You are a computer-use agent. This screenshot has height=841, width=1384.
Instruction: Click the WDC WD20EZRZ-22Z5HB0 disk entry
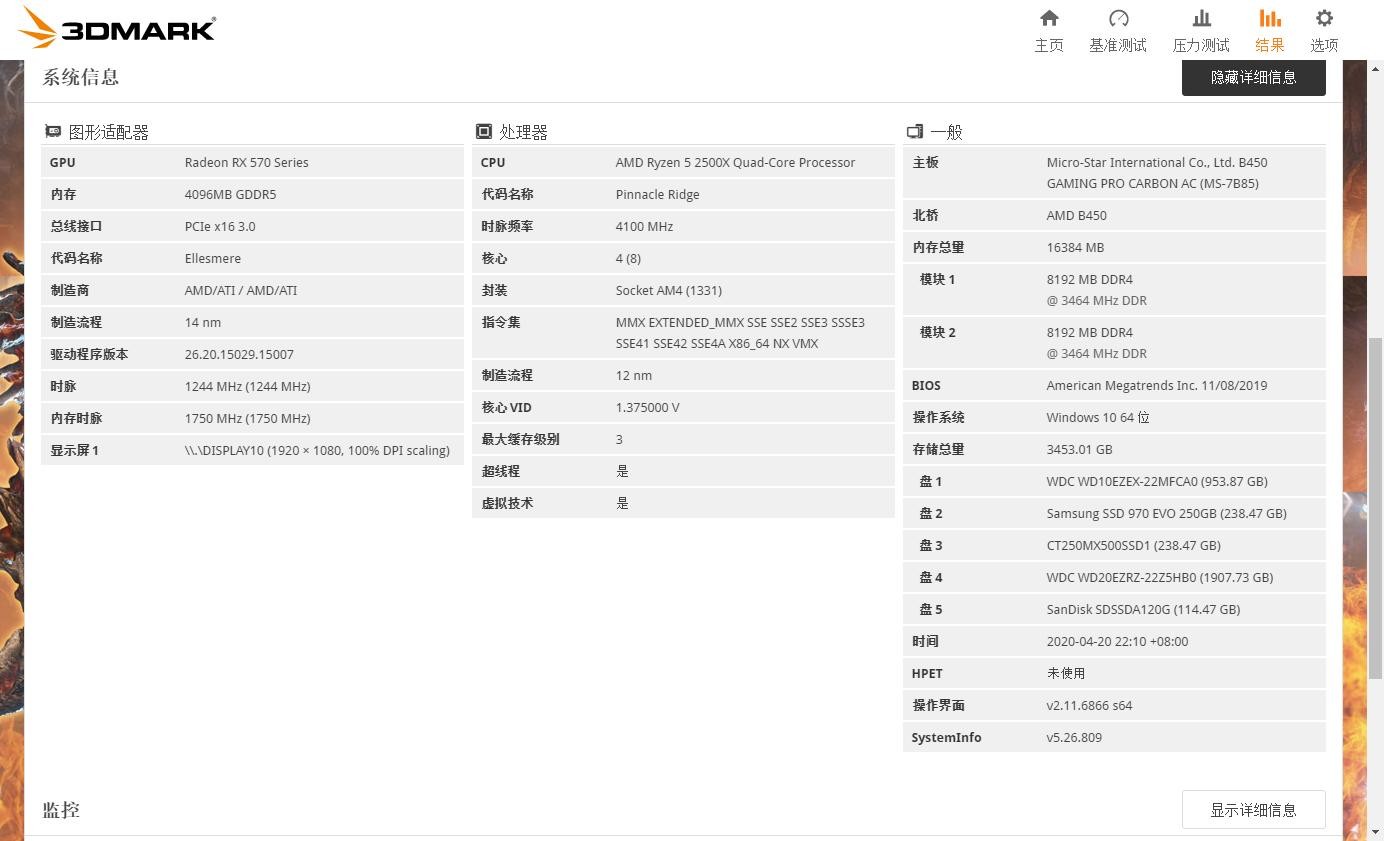coord(1159,577)
